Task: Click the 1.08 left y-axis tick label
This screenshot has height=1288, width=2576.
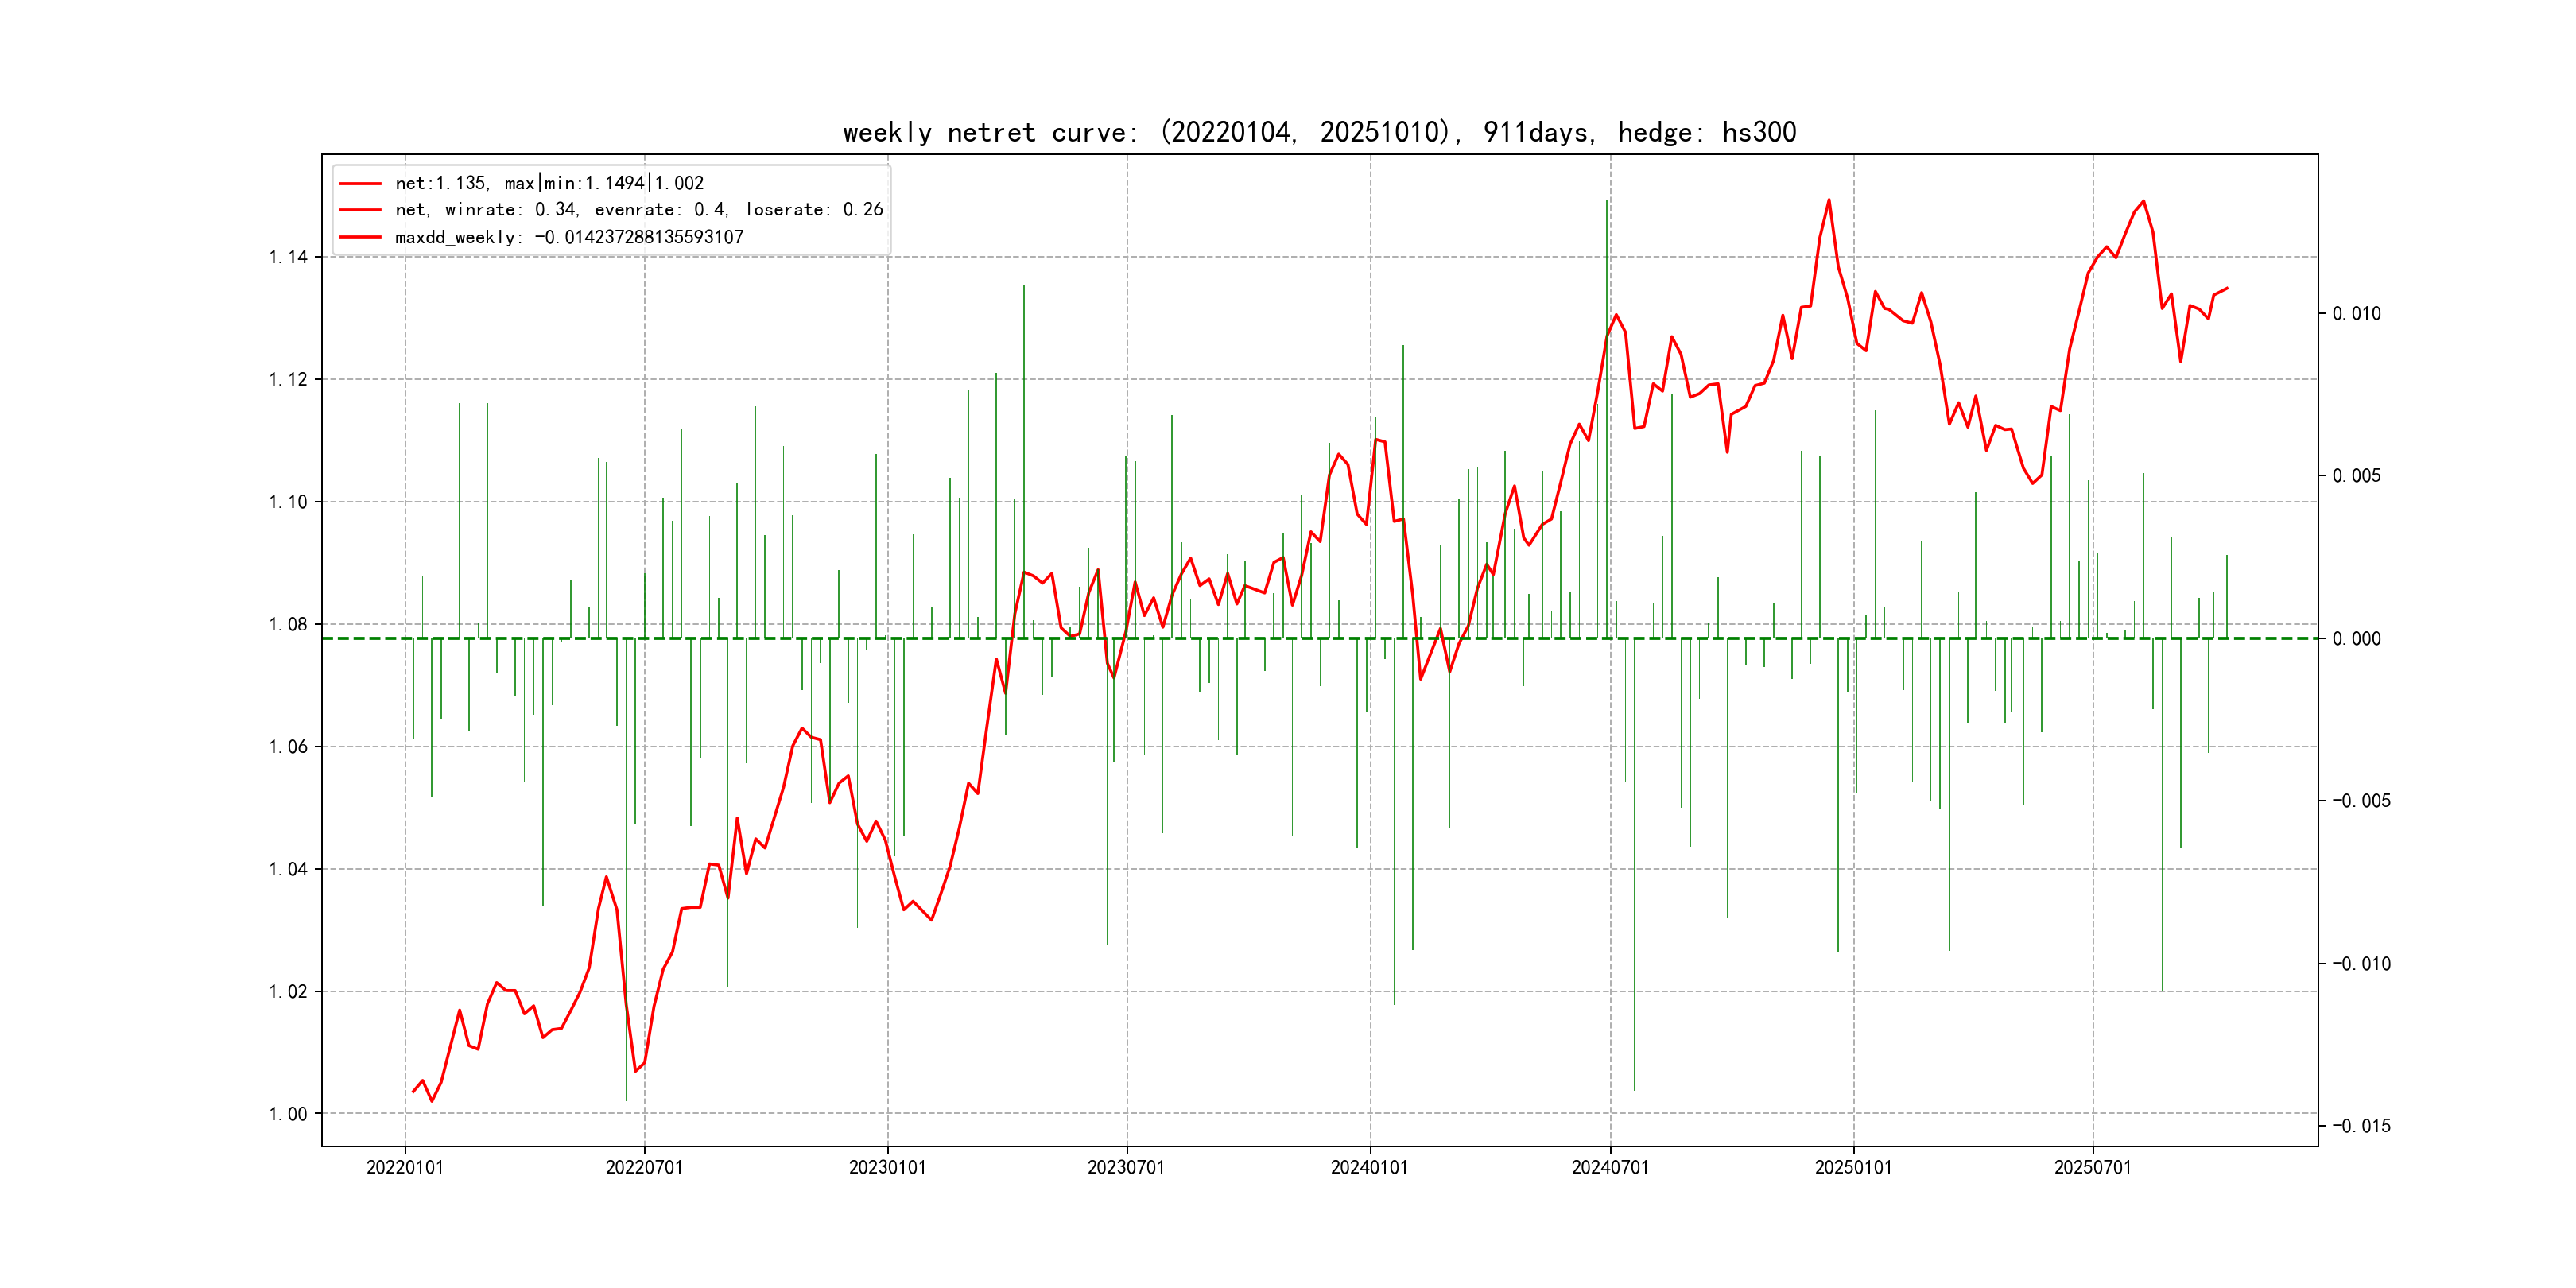Action: coord(288,625)
